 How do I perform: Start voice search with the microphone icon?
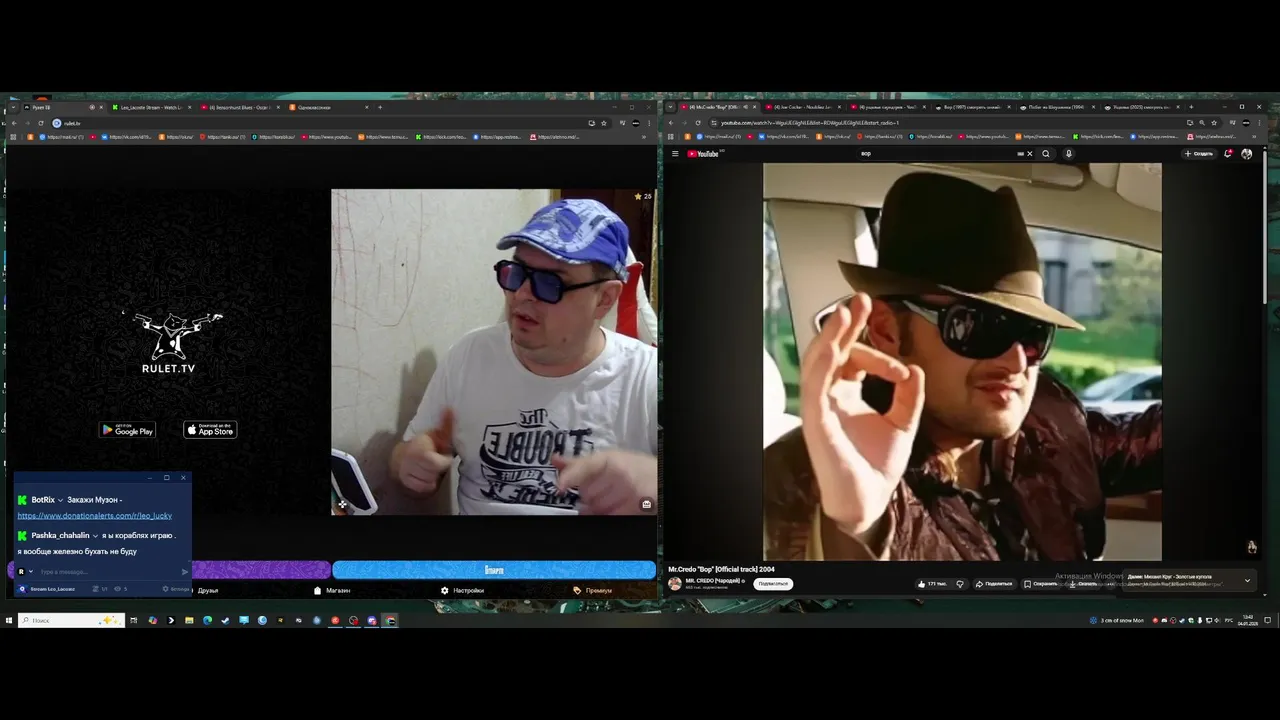(x=1068, y=154)
